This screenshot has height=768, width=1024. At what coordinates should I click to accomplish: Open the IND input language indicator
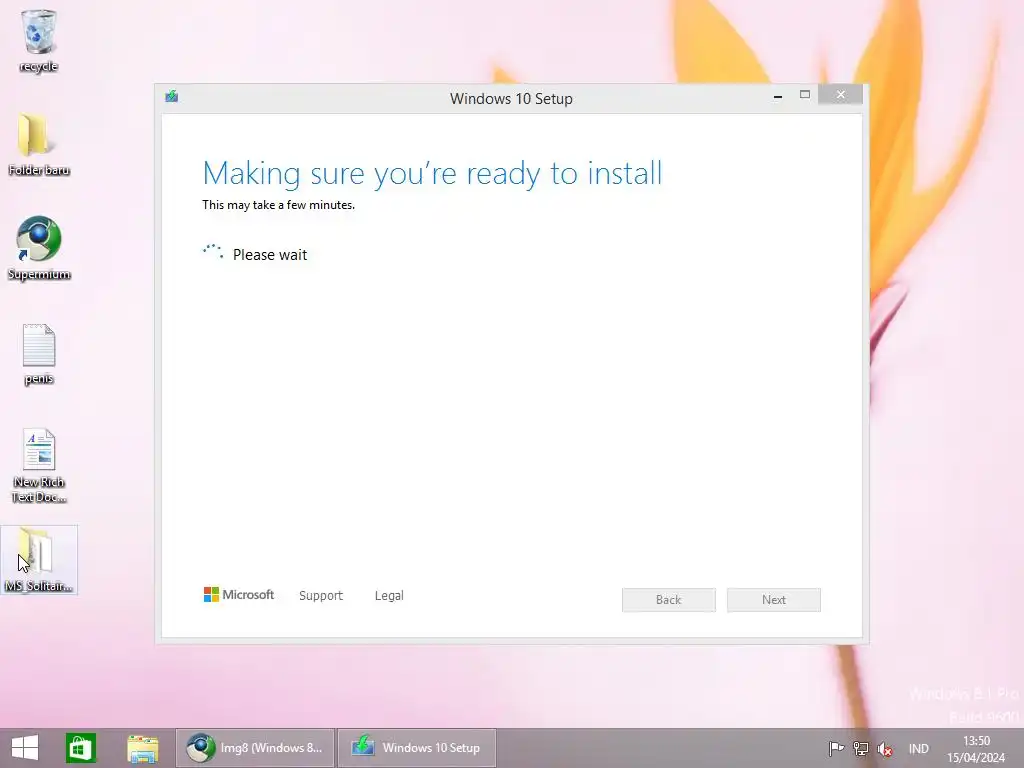point(918,749)
